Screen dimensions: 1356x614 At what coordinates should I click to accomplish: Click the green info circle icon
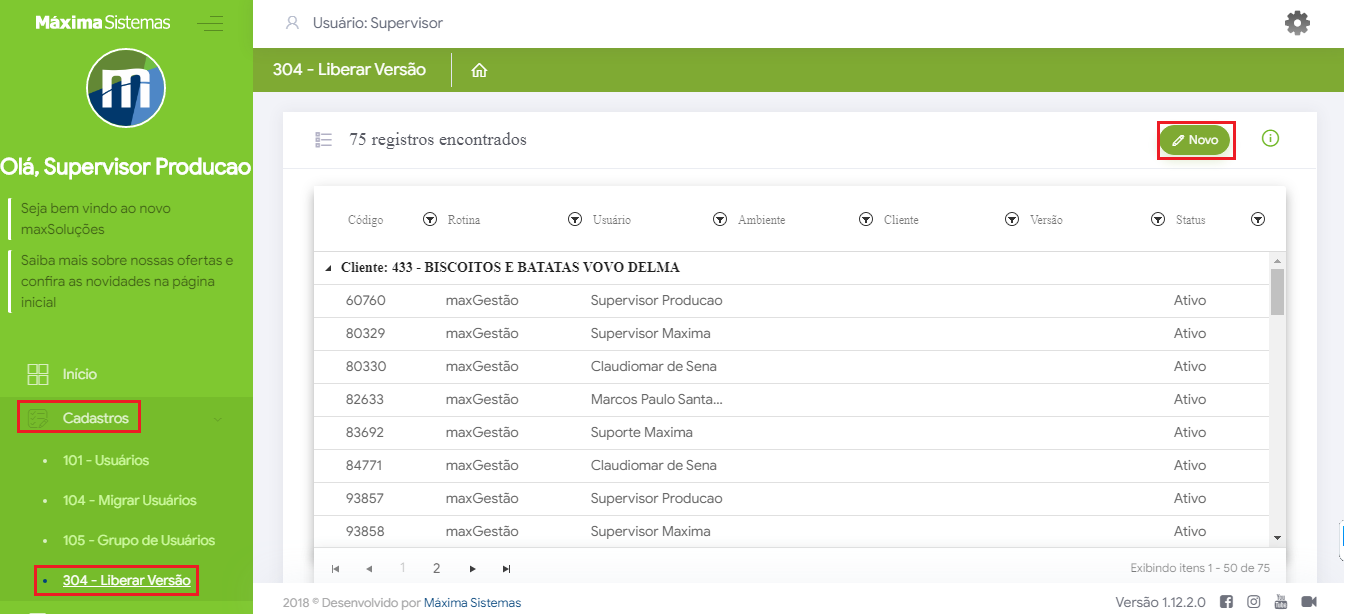click(x=1270, y=139)
